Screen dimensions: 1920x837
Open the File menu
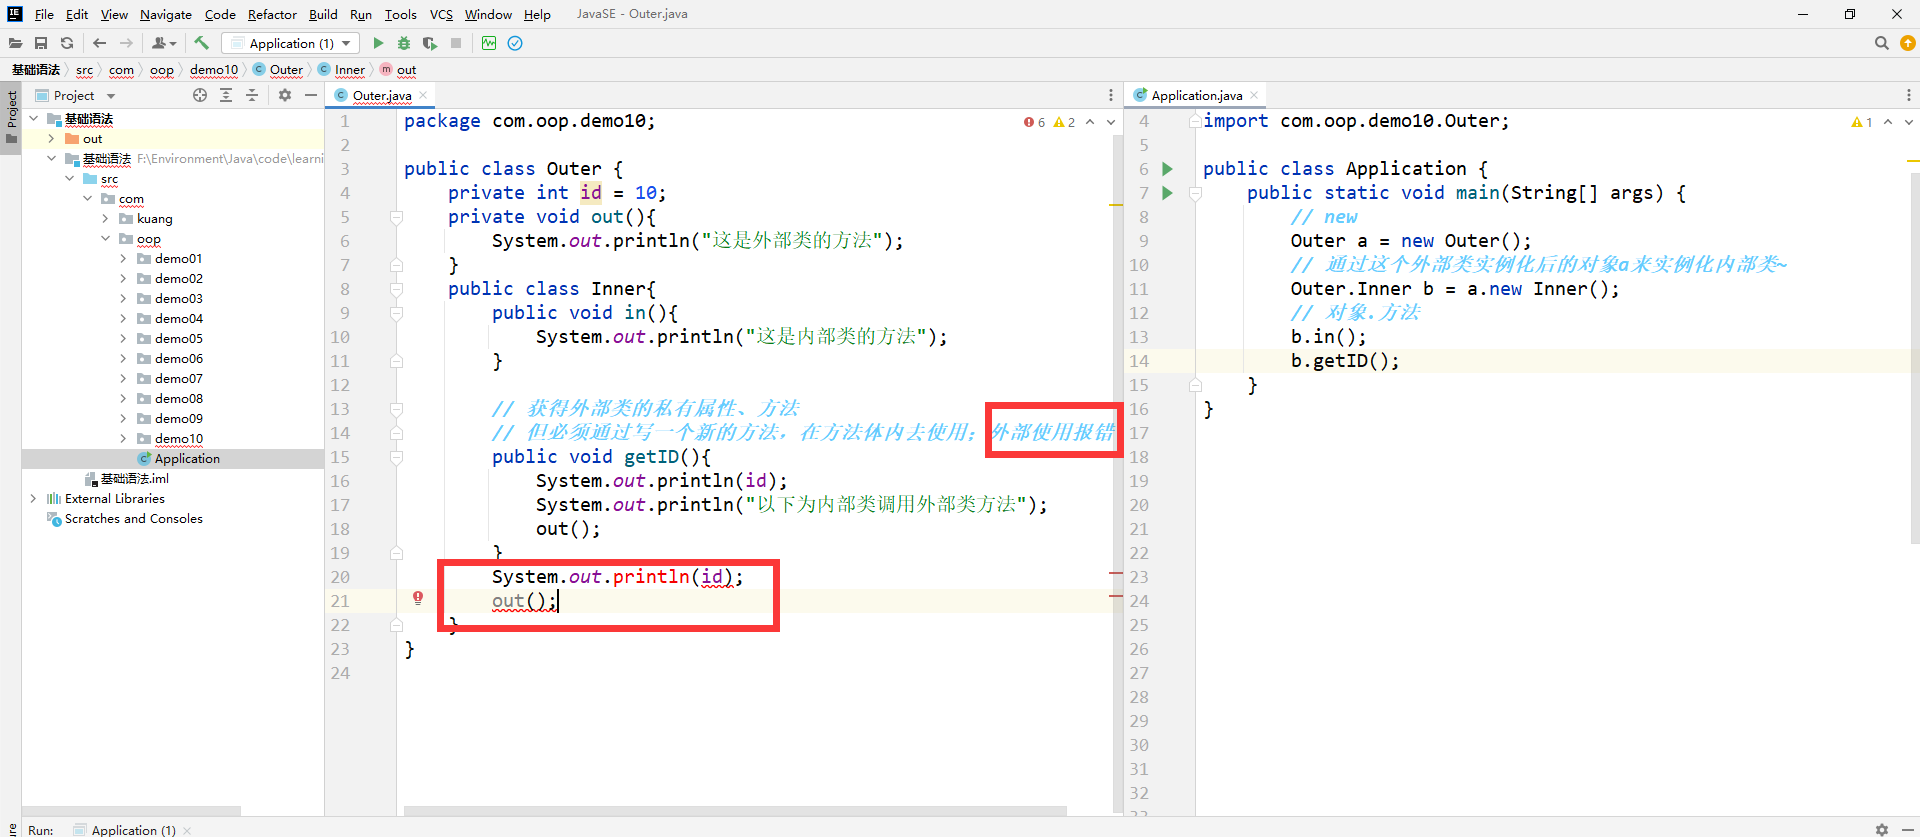[44, 14]
